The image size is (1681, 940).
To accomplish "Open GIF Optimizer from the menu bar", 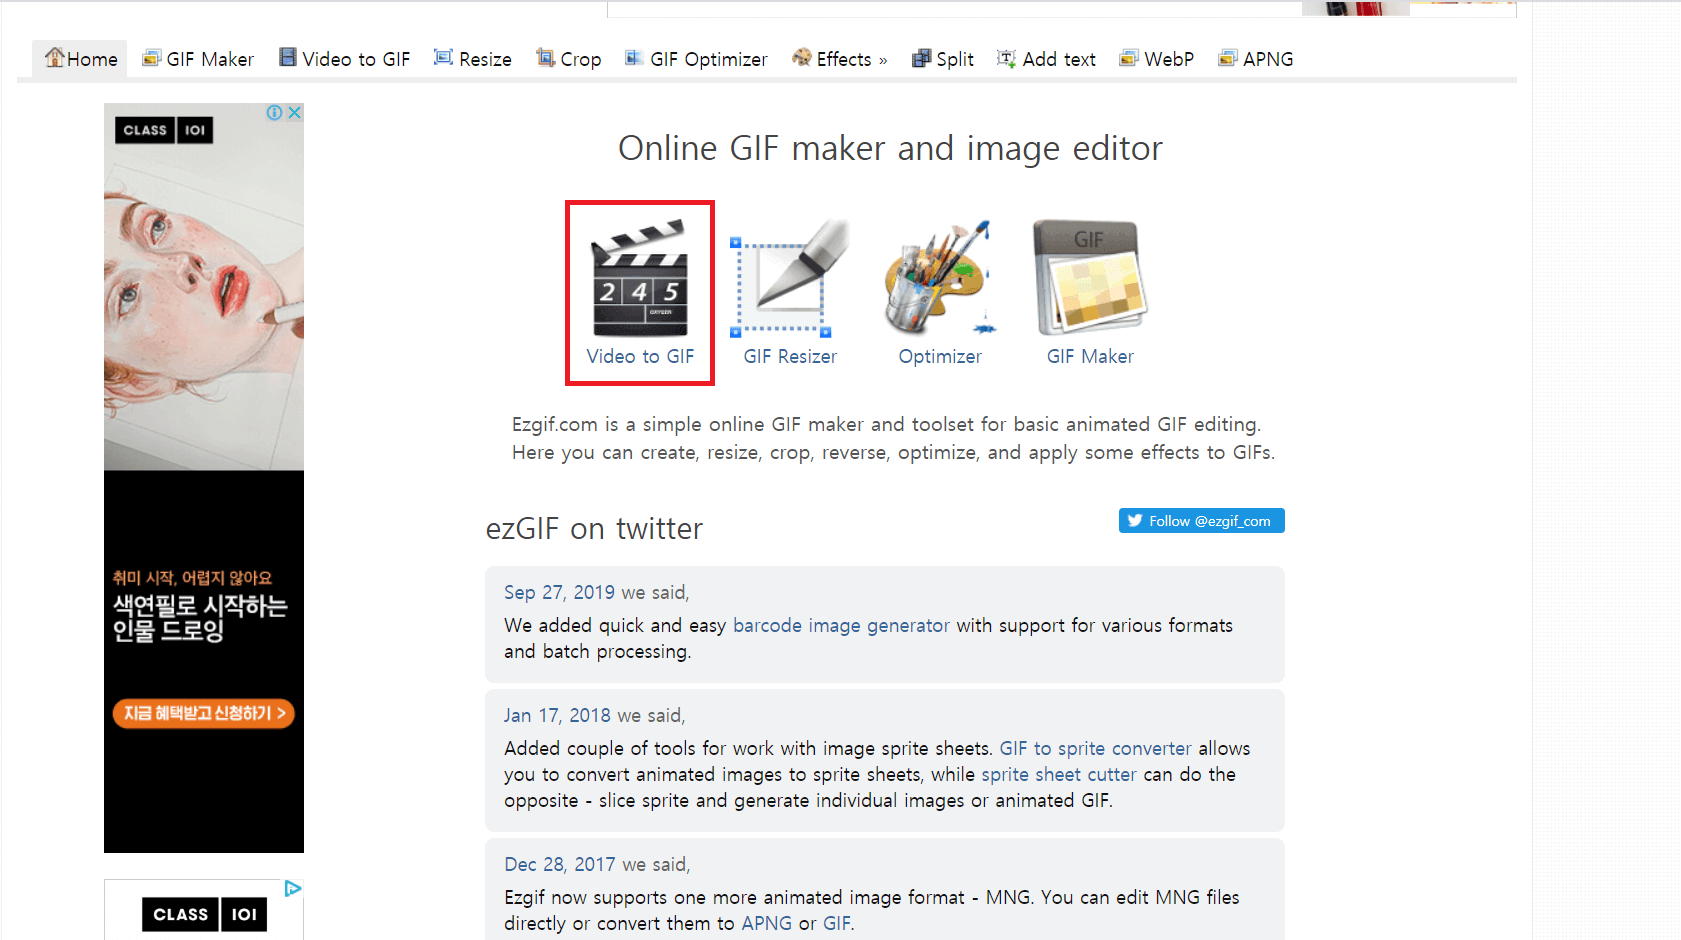I will click(696, 59).
